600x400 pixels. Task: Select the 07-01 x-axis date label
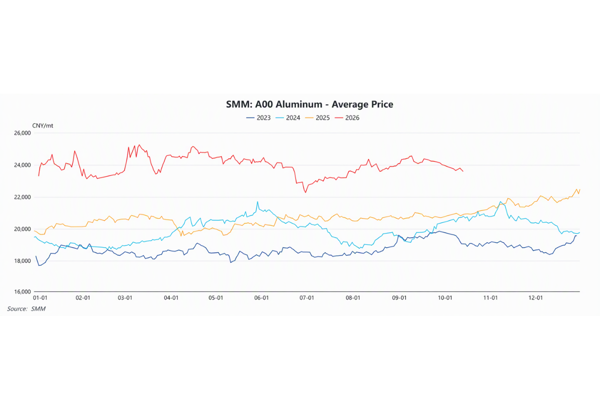pos(307,298)
